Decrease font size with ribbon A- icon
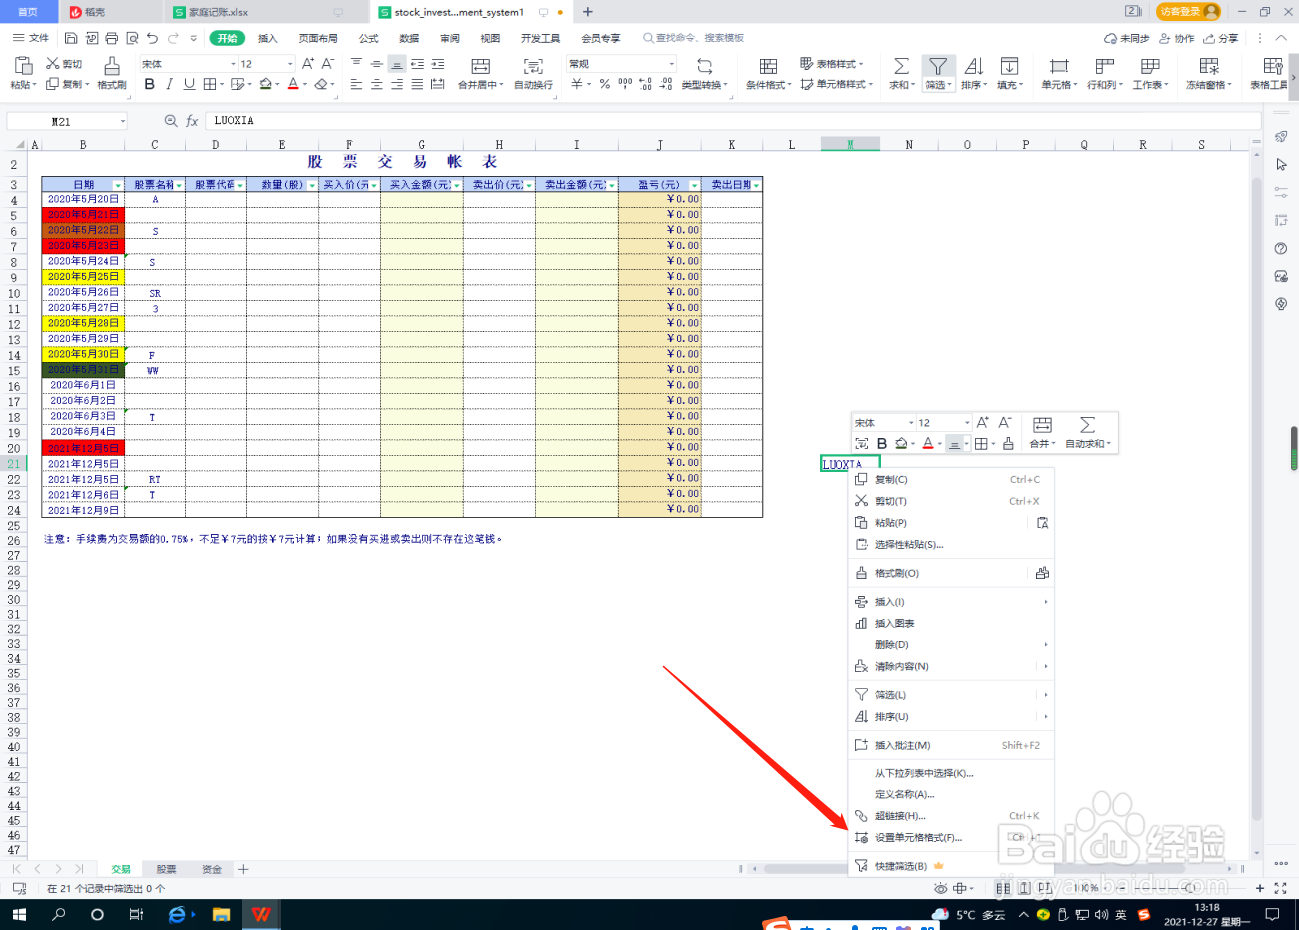Viewport: 1299px width, 930px height. click(327, 63)
